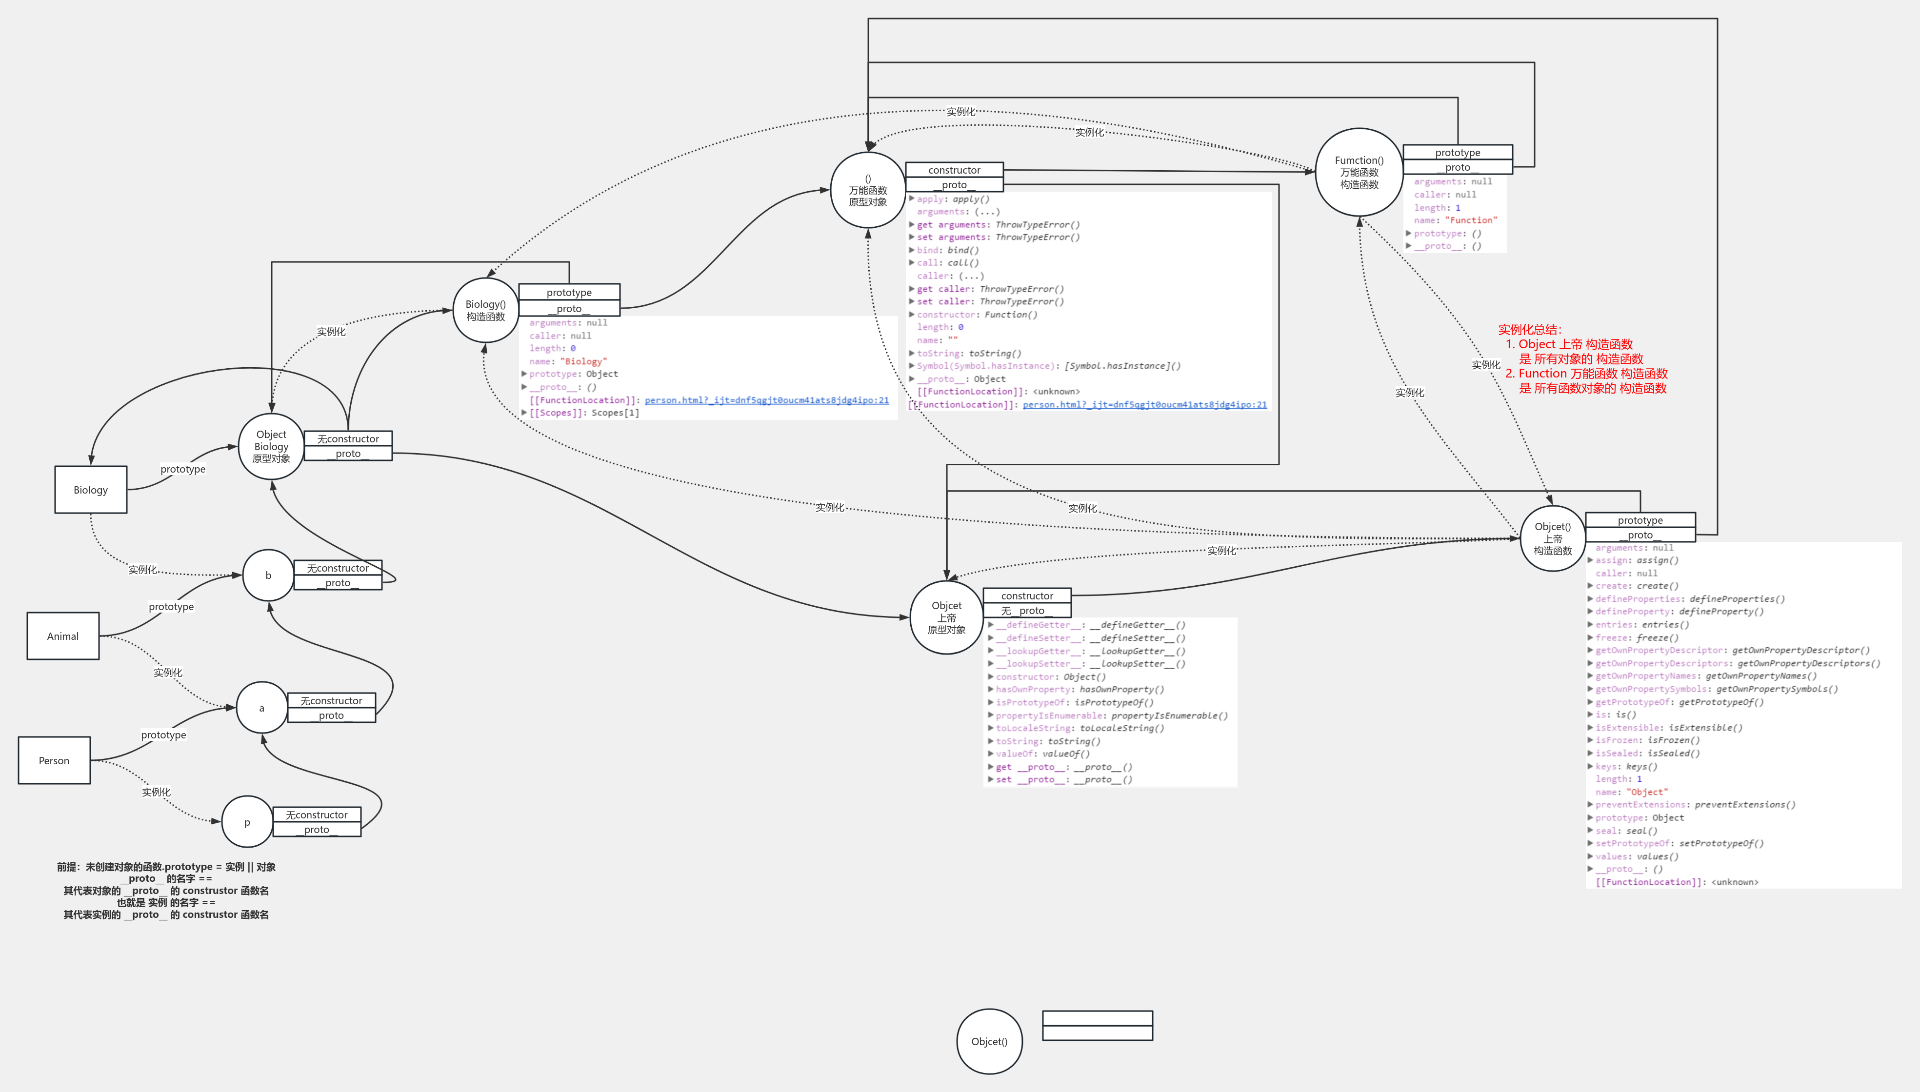Select the red 实例化总结 text note
The height and width of the screenshot is (1092, 1920).
[1582, 359]
